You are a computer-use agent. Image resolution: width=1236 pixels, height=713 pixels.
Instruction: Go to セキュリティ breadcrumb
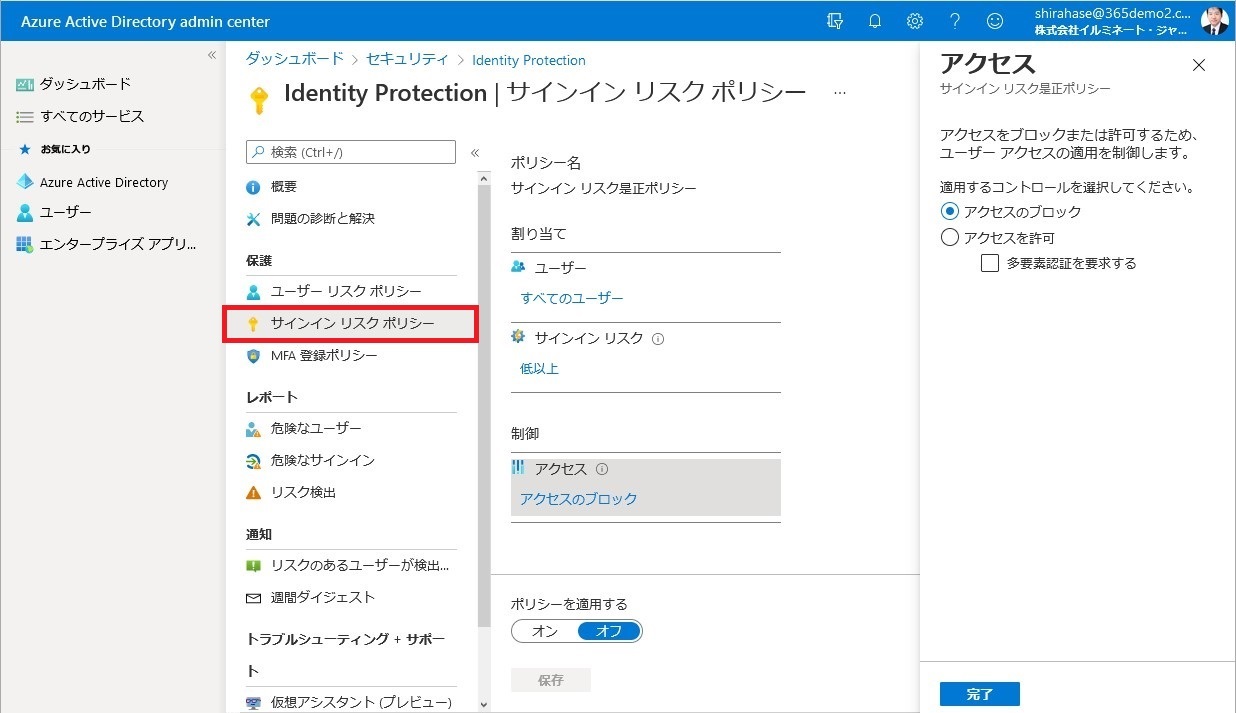tap(408, 59)
